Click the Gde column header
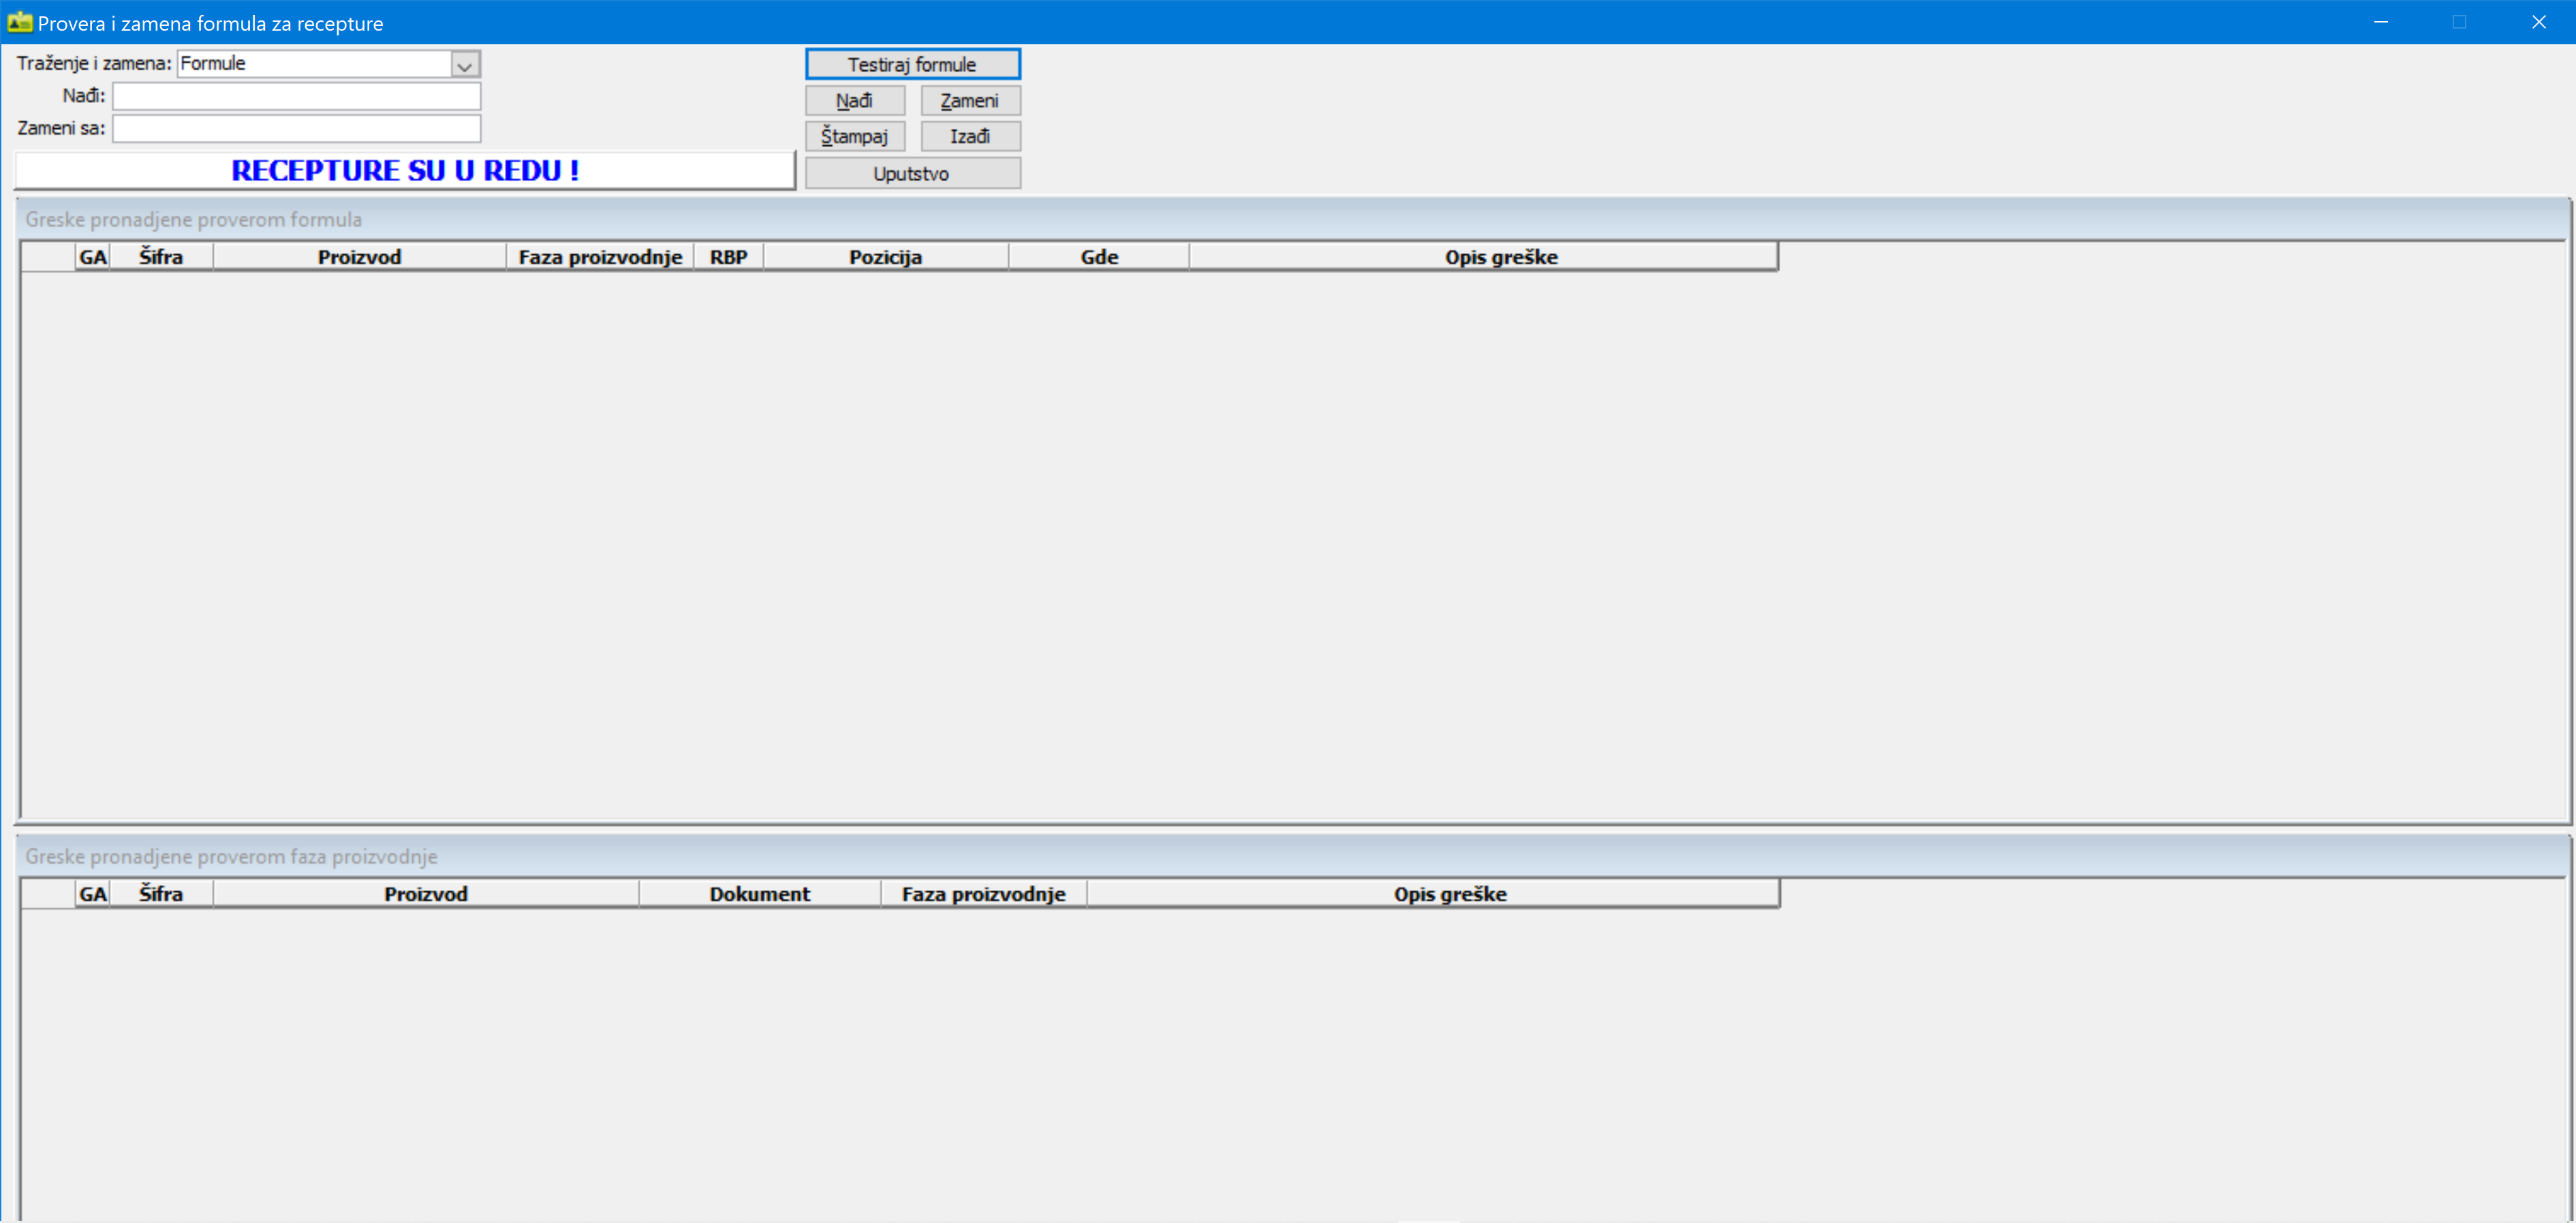Viewport: 2576px width, 1223px height. (1099, 257)
